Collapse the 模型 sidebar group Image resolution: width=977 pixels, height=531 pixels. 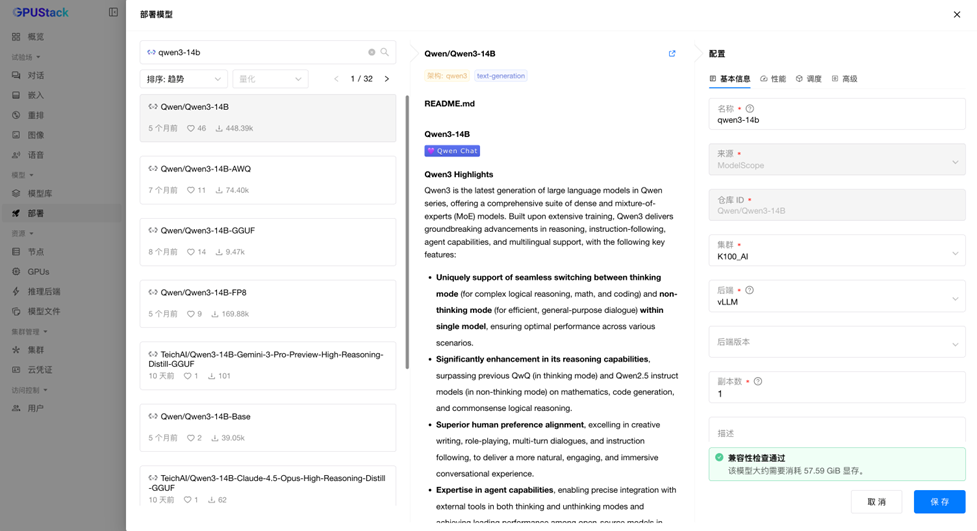(x=22, y=175)
